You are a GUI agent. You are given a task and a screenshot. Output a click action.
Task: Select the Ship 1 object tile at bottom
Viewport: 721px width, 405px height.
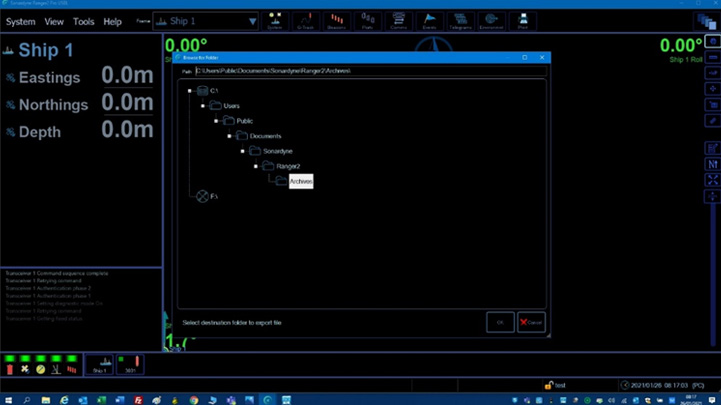pos(99,365)
